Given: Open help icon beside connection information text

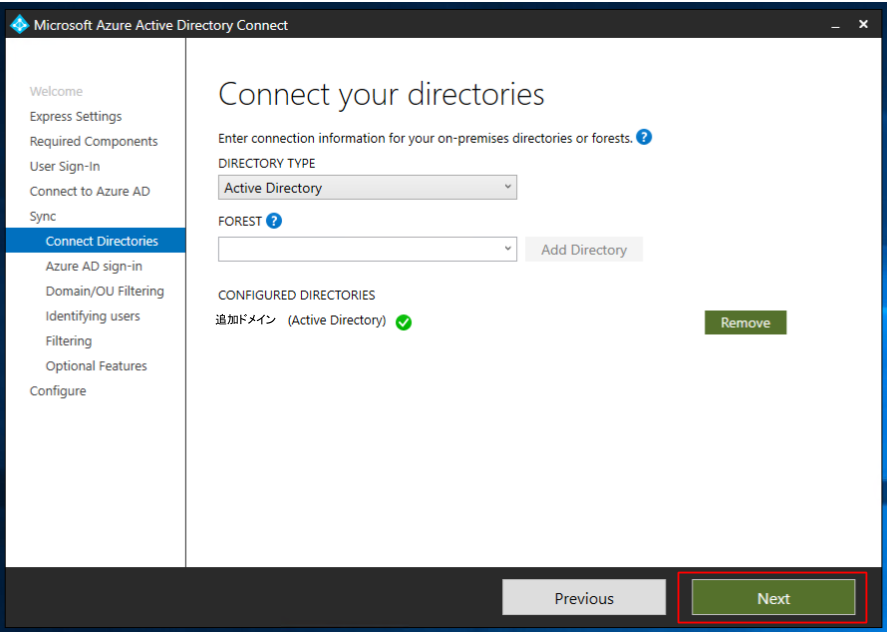Looking at the screenshot, I should tap(644, 137).
